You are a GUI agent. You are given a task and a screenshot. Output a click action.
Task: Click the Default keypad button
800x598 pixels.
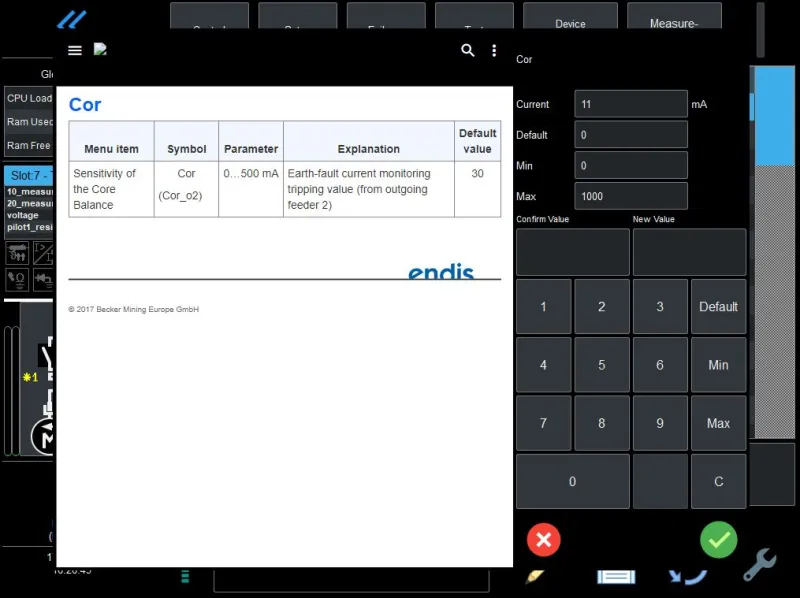[x=718, y=307]
